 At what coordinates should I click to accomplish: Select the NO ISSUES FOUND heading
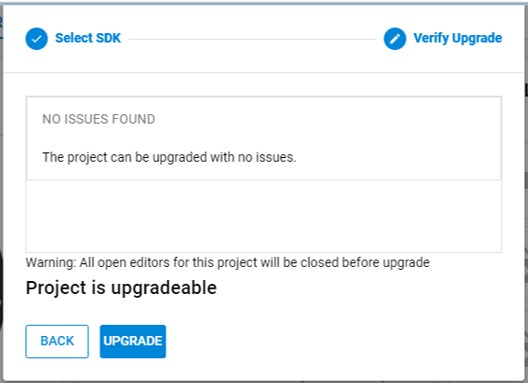(99, 119)
